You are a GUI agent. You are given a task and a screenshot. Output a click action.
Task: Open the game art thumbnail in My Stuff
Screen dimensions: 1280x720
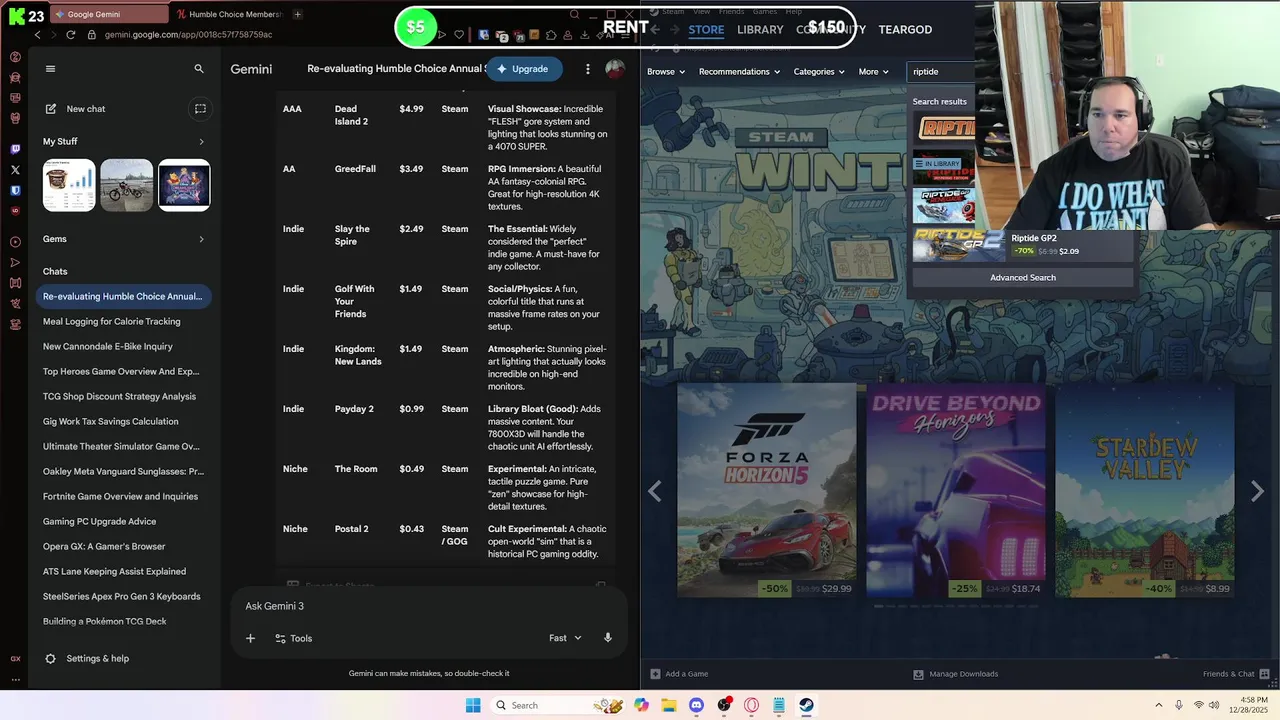click(184, 185)
